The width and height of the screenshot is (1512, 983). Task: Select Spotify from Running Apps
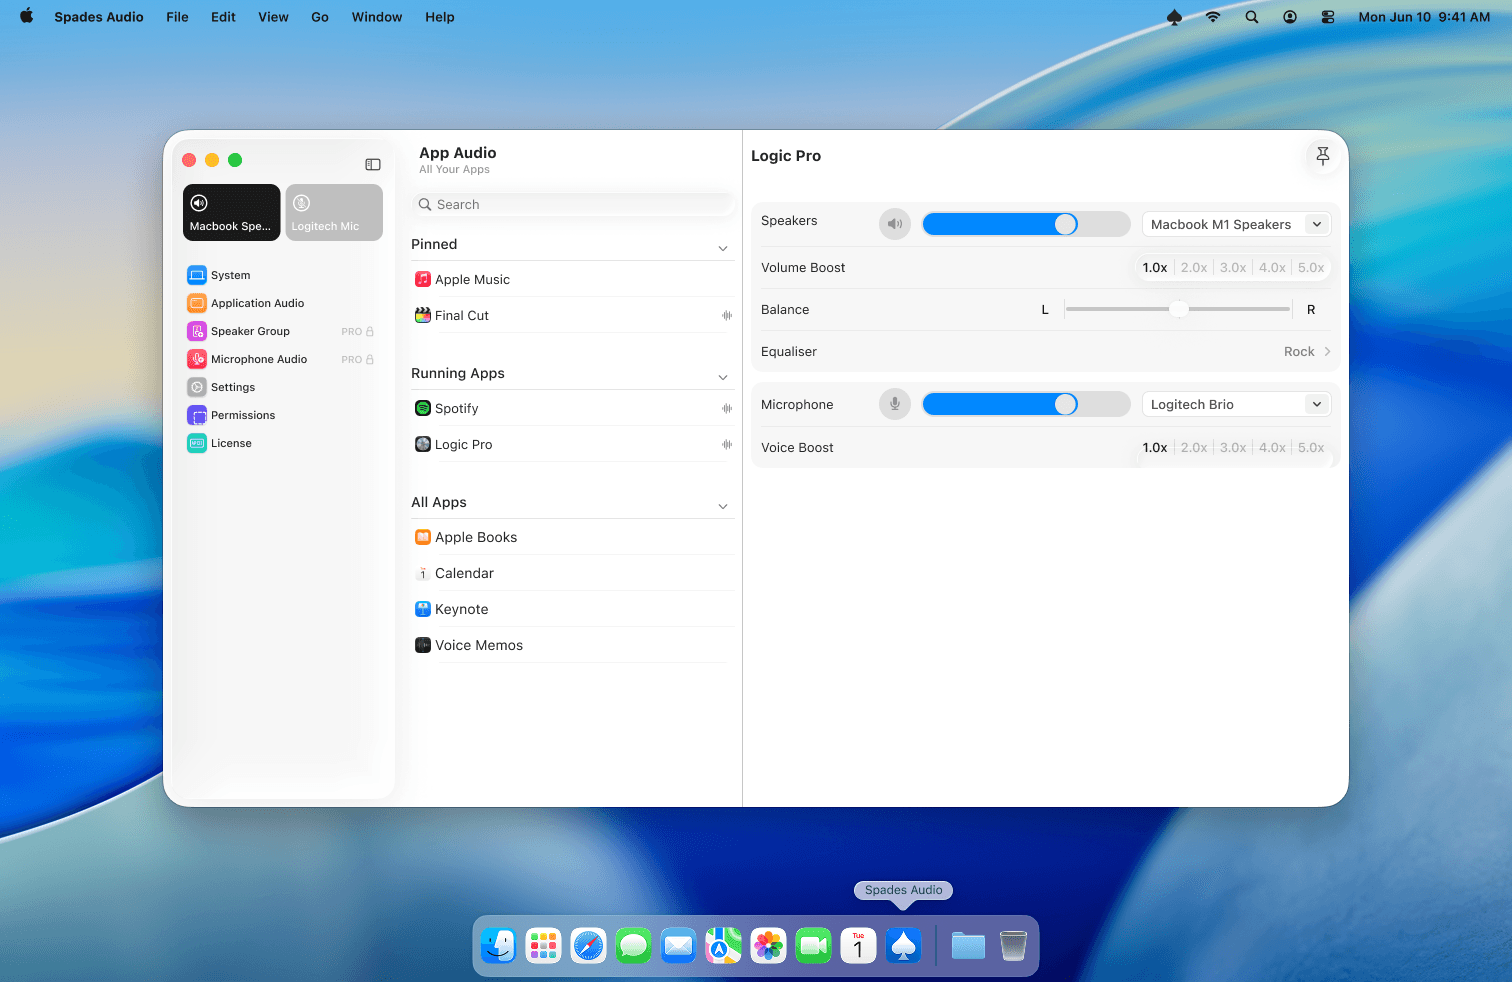[x=456, y=408]
